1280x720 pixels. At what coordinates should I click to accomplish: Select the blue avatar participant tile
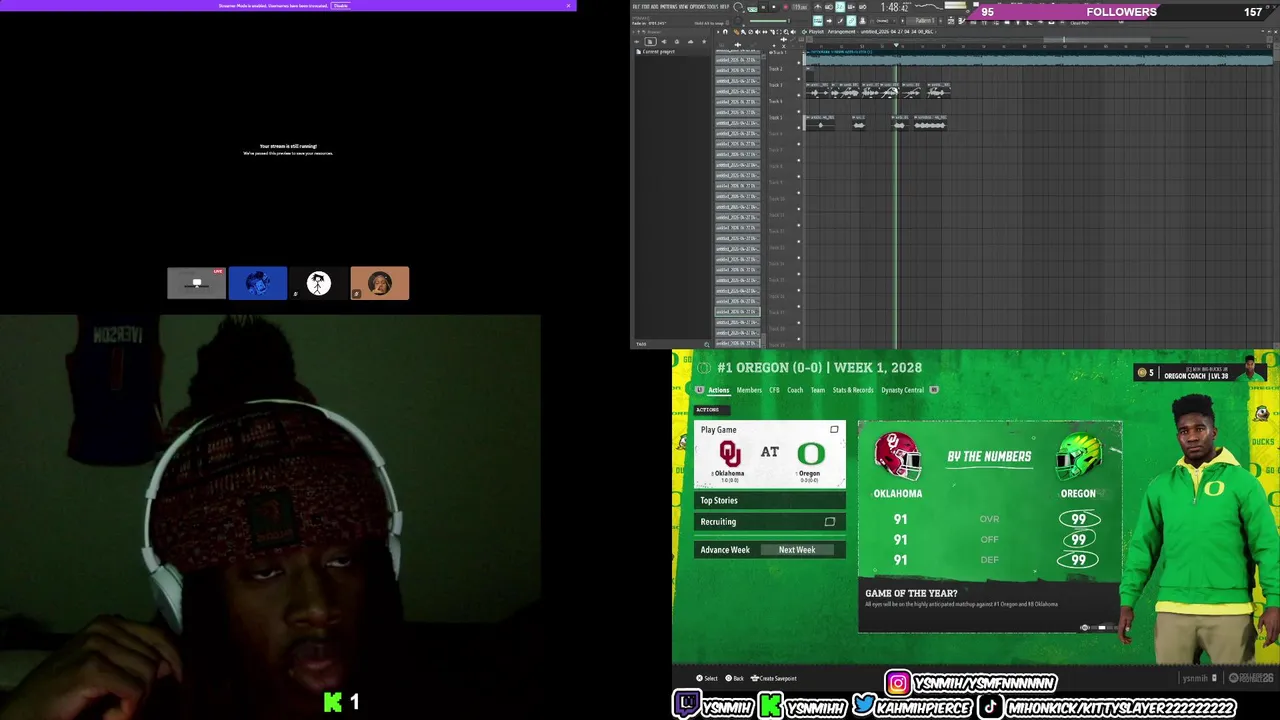coord(258,283)
